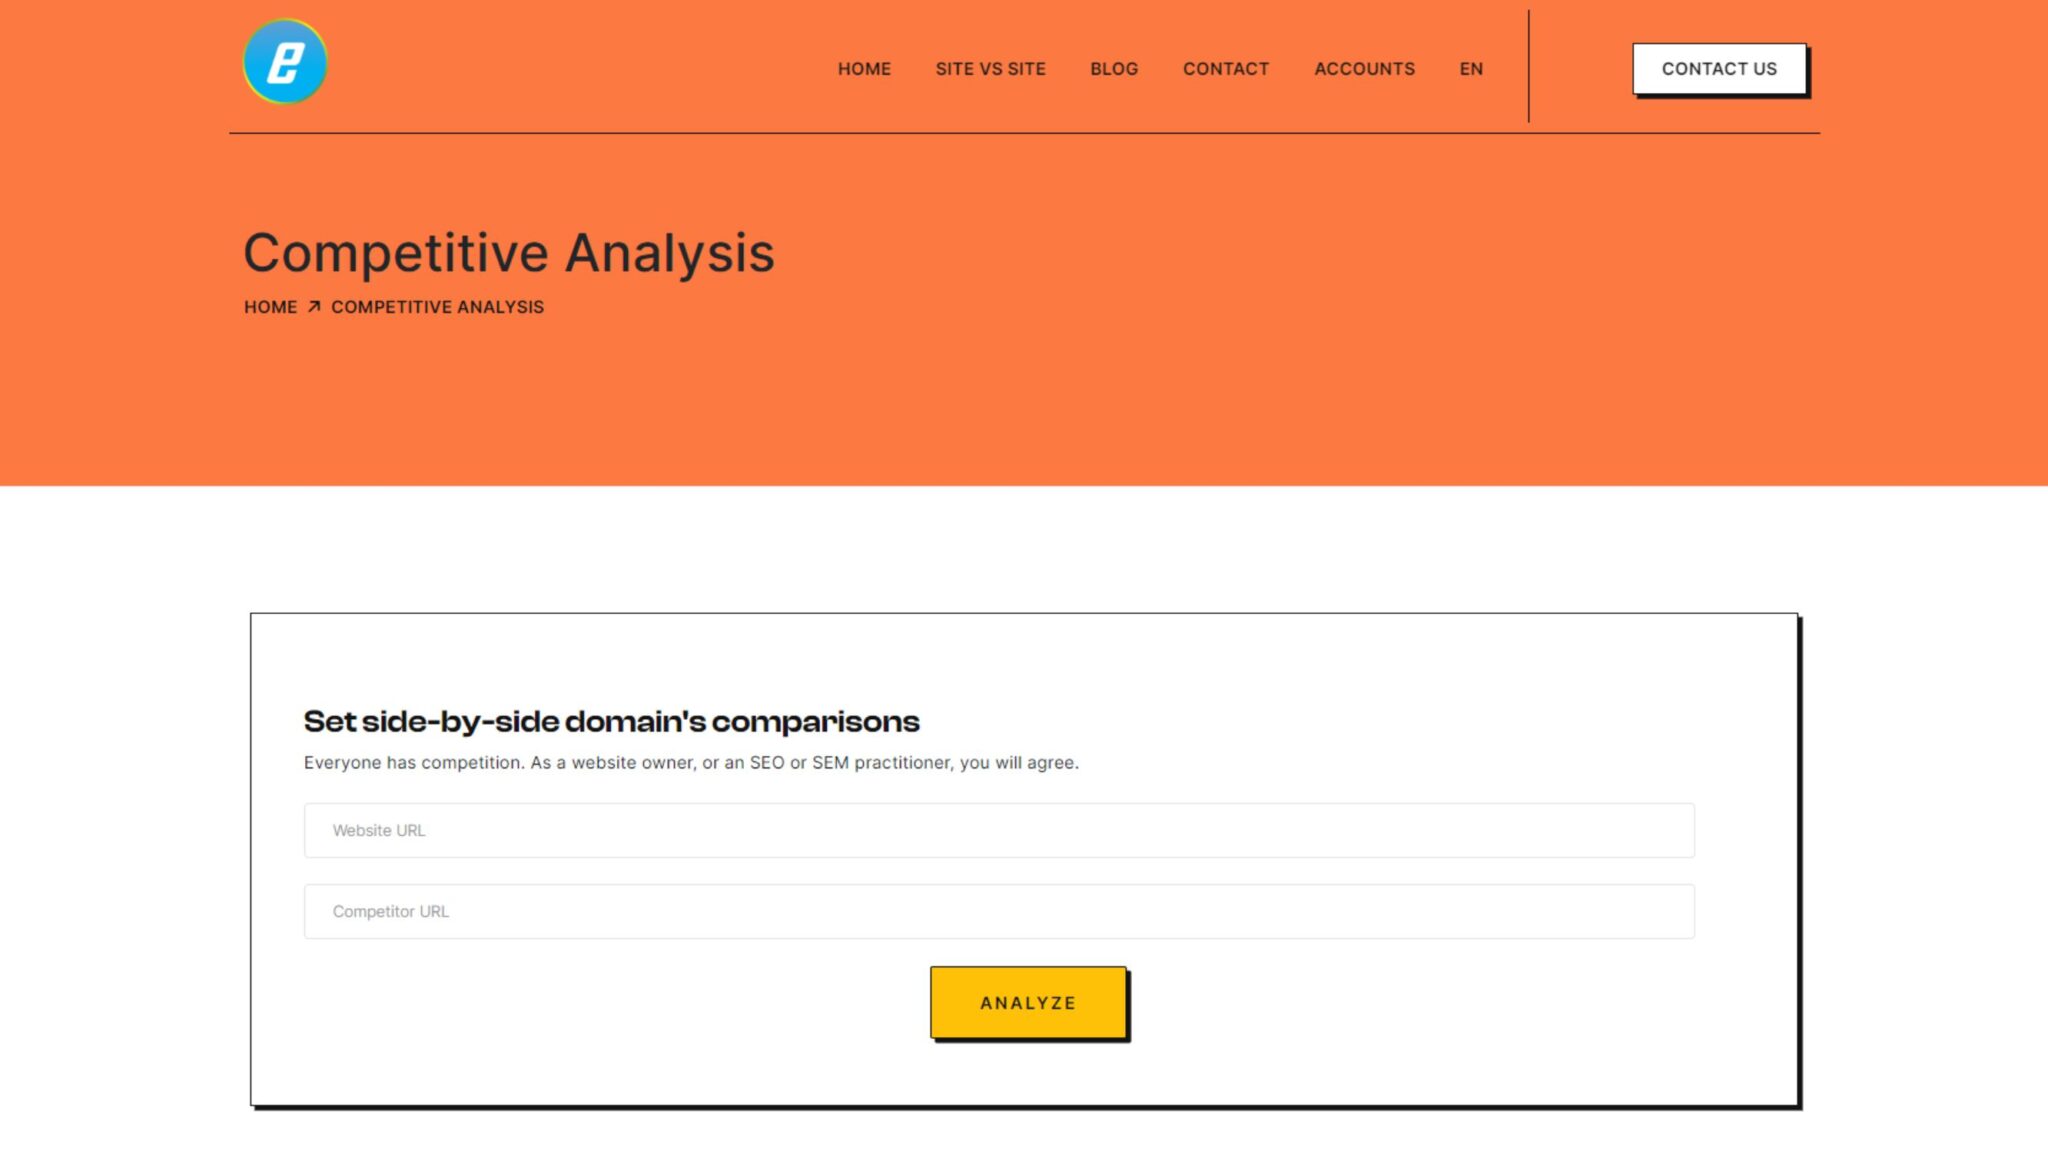Select CONTACT in the navigation bar
The height and width of the screenshot is (1154, 2048).
click(x=1226, y=69)
